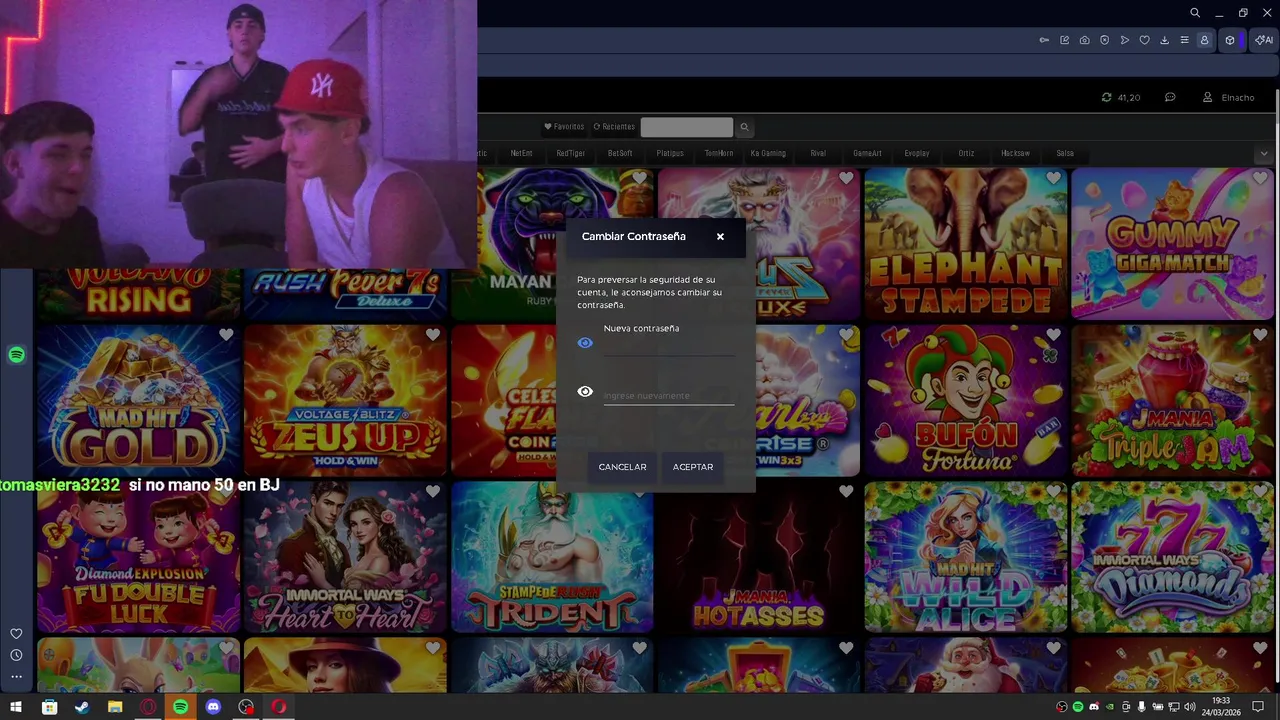Viewport: 1280px width, 720px height.
Task: Select the Hacksaw provider tab
Action: coord(1015,153)
